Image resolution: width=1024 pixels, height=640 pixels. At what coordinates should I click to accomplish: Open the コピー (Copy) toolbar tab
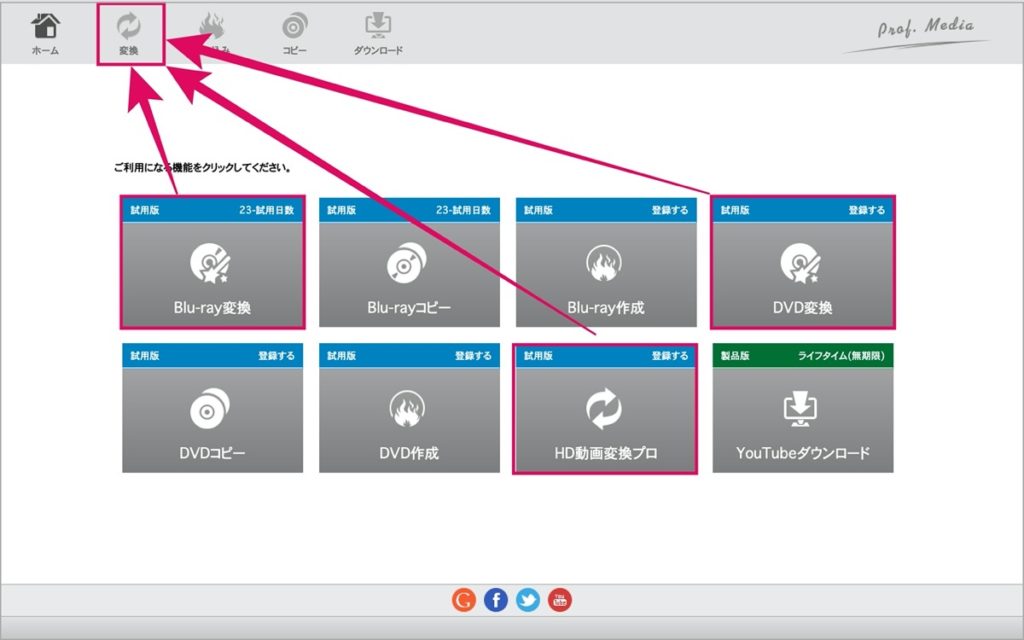tap(295, 33)
